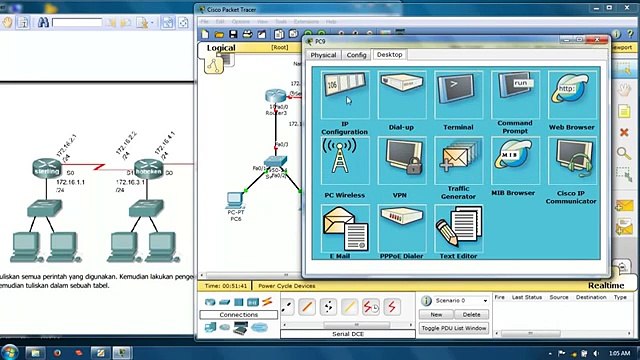This screenshot has width=640, height=360.
Task: Open the E Mail application
Action: pos(345,229)
